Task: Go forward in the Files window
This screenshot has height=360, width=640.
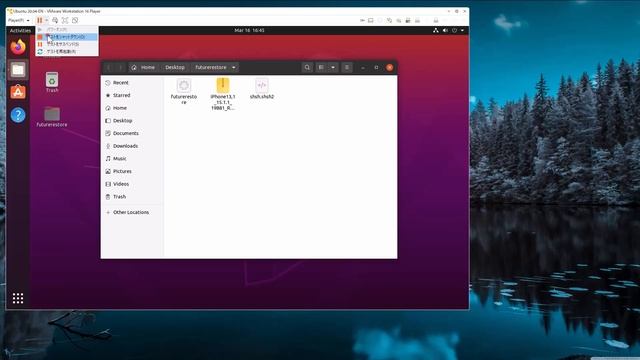Action: click(120, 67)
